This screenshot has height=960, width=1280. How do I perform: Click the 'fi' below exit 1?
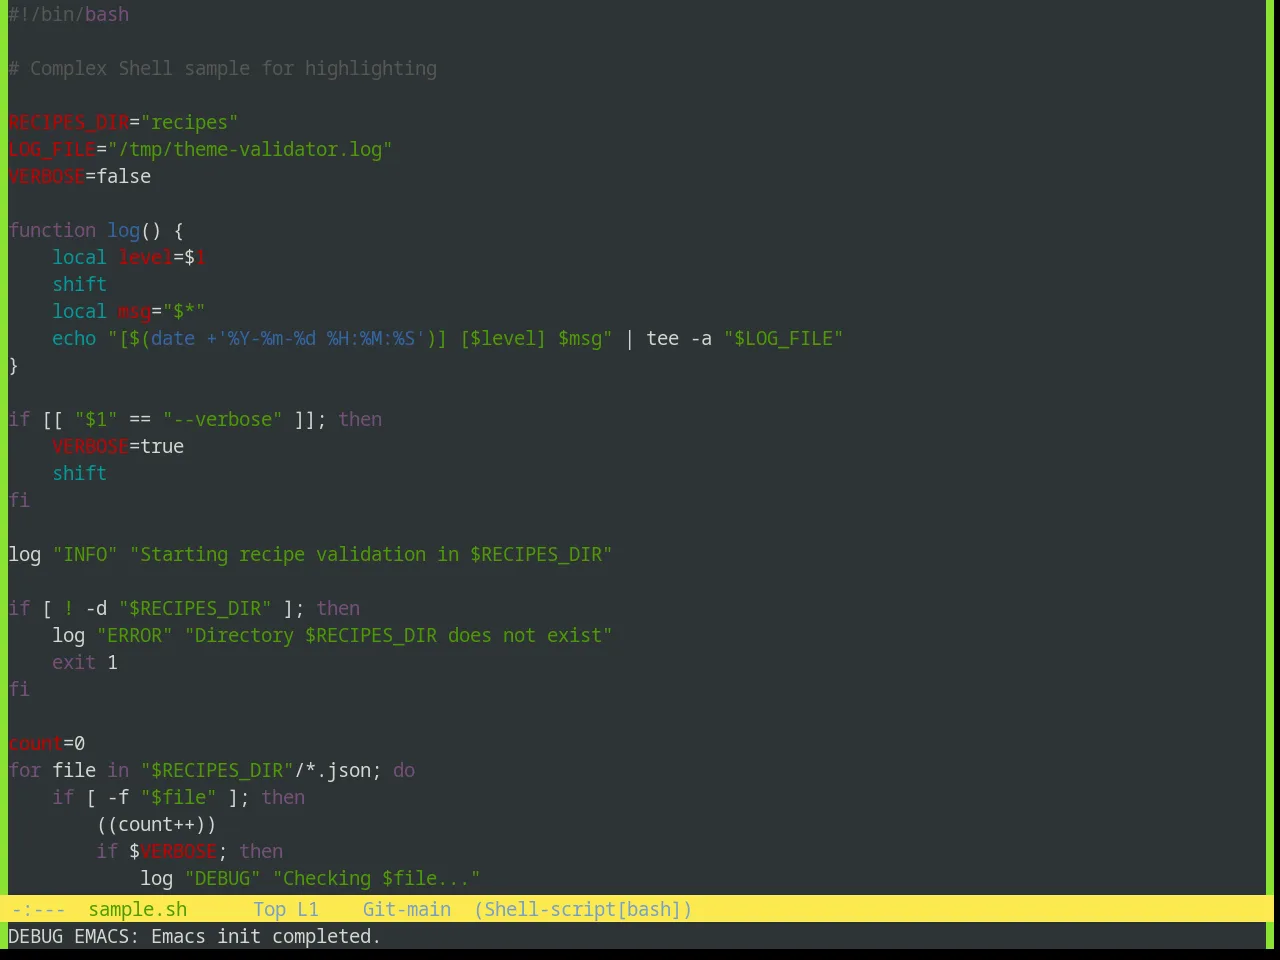click(19, 689)
